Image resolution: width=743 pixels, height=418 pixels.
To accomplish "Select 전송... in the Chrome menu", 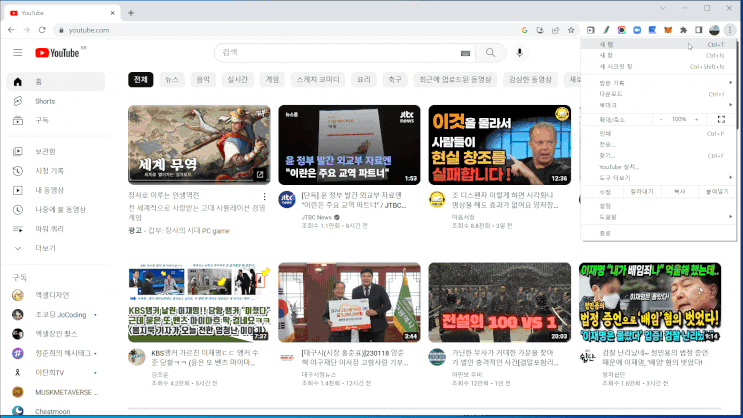I will point(659,145).
